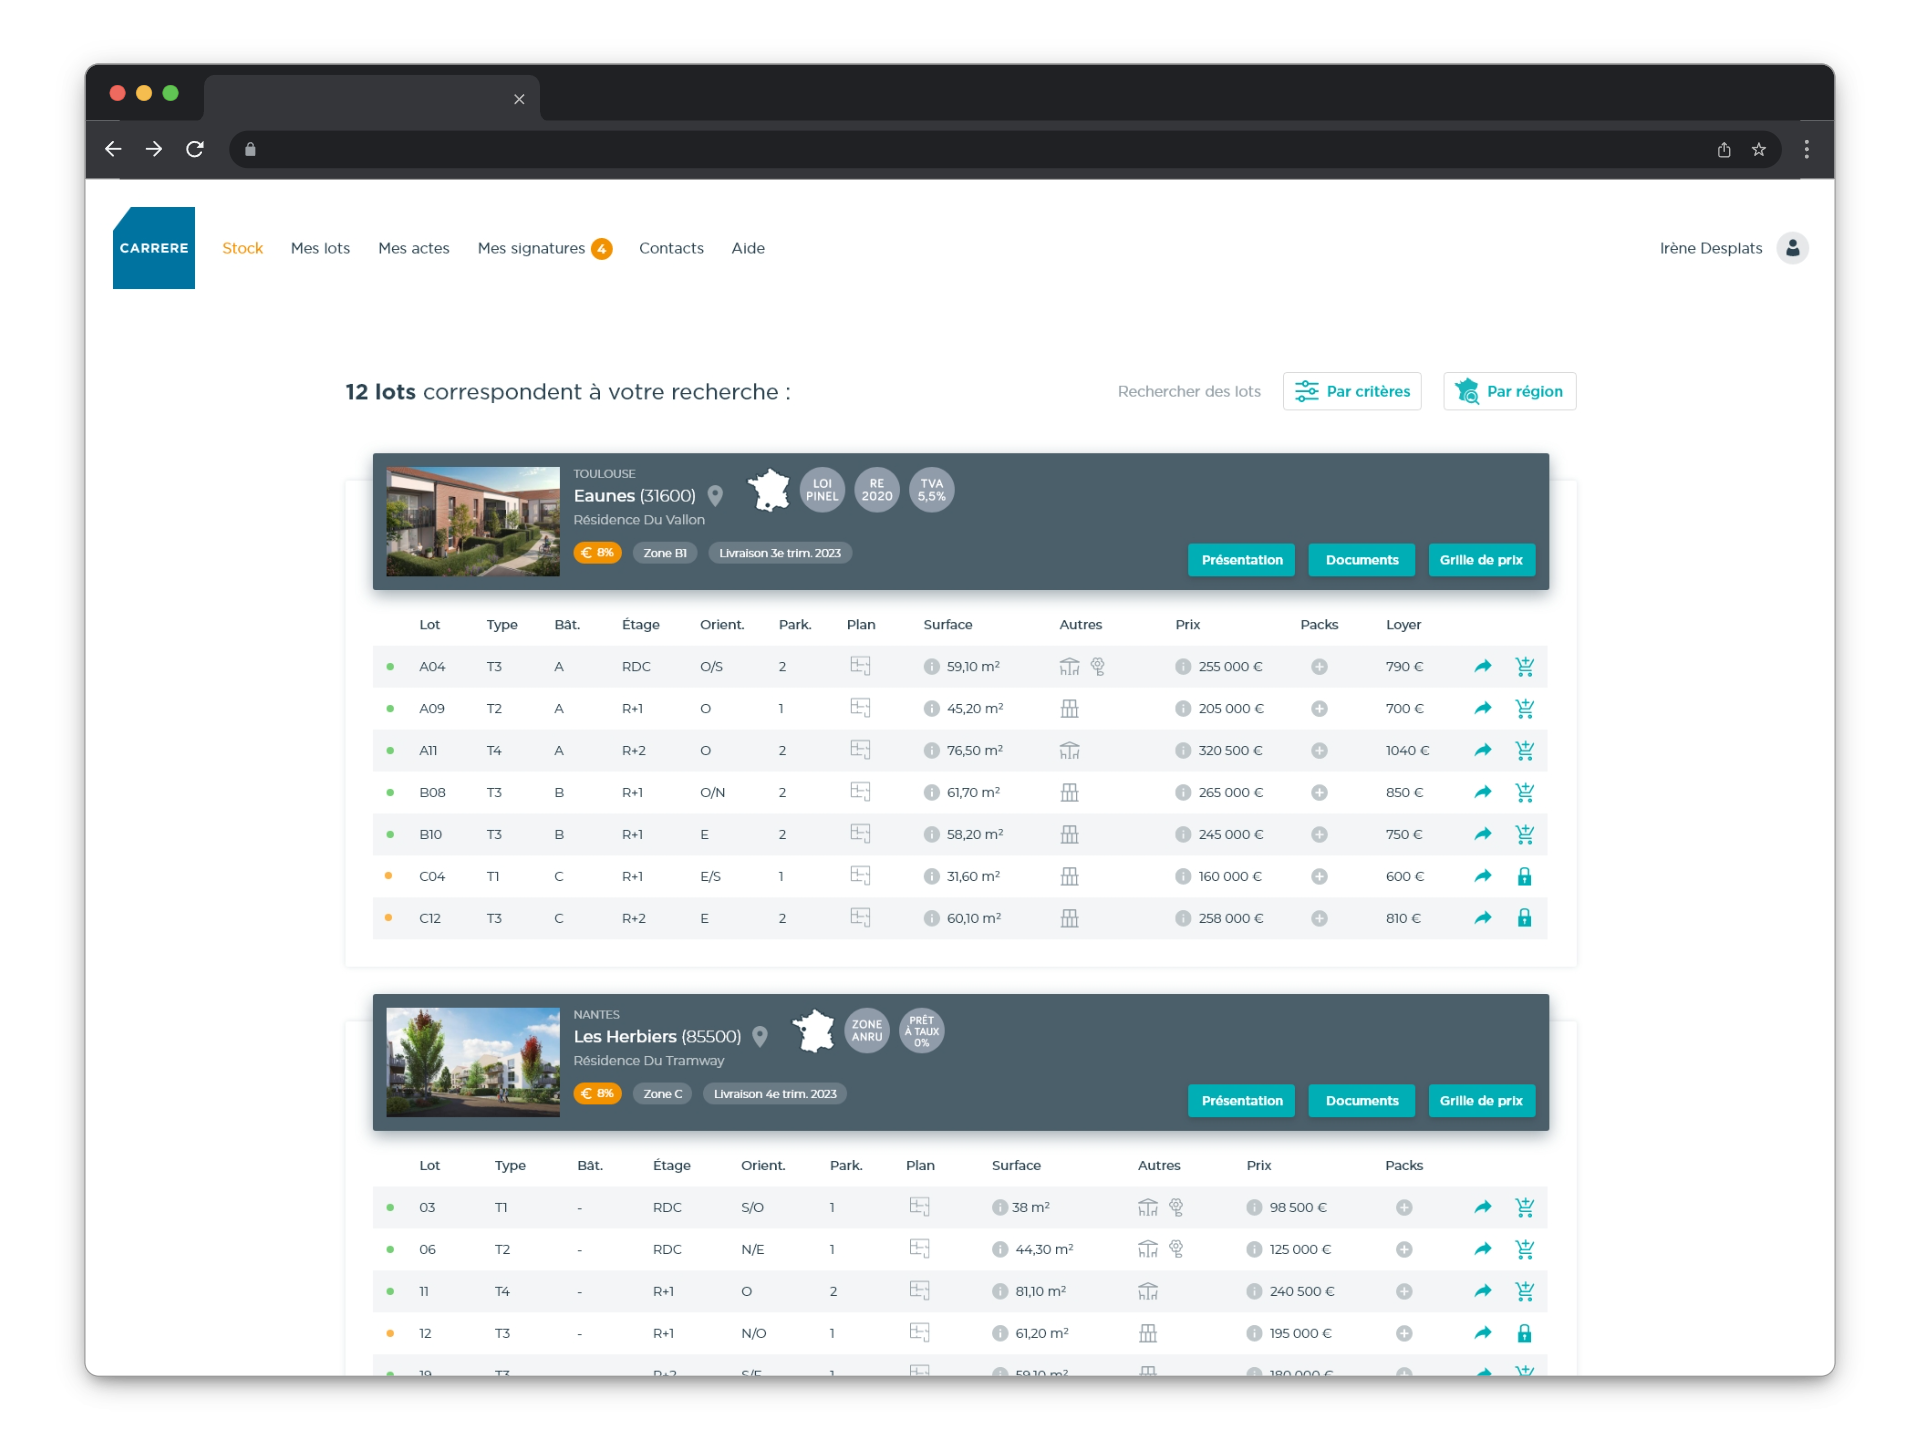The height and width of the screenshot is (1440, 1920).
Task: Show price info for the 205 000 € lot
Action: [1183, 708]
